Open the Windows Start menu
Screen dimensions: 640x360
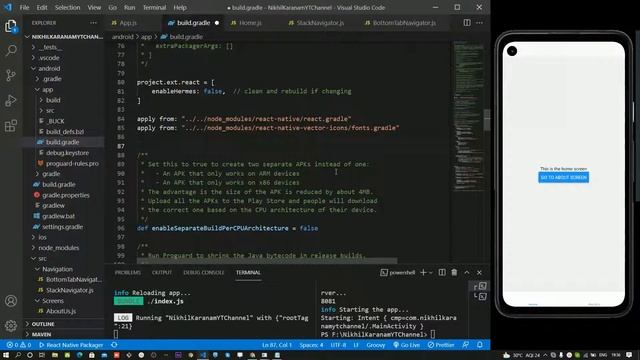(6, 355)
